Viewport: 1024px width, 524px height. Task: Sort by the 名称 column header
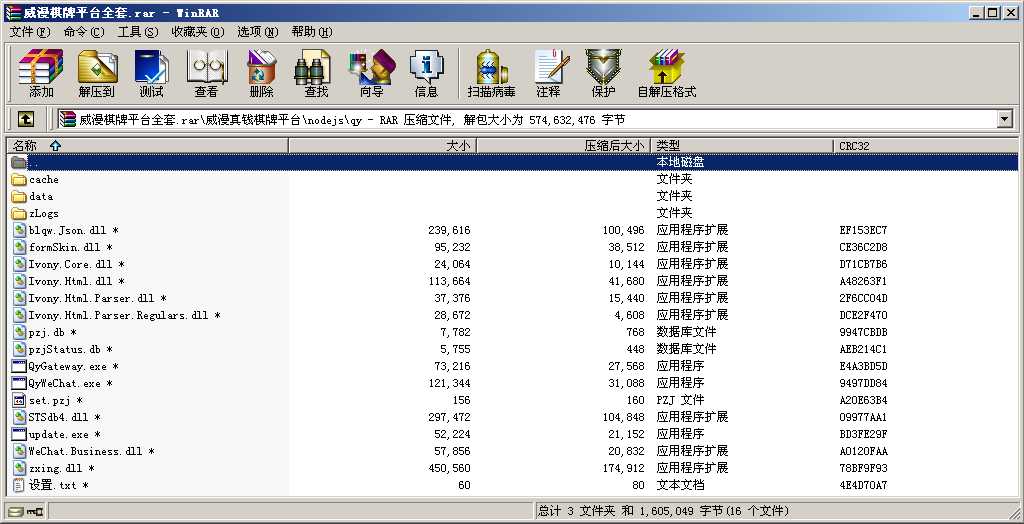tap(147, 146)
